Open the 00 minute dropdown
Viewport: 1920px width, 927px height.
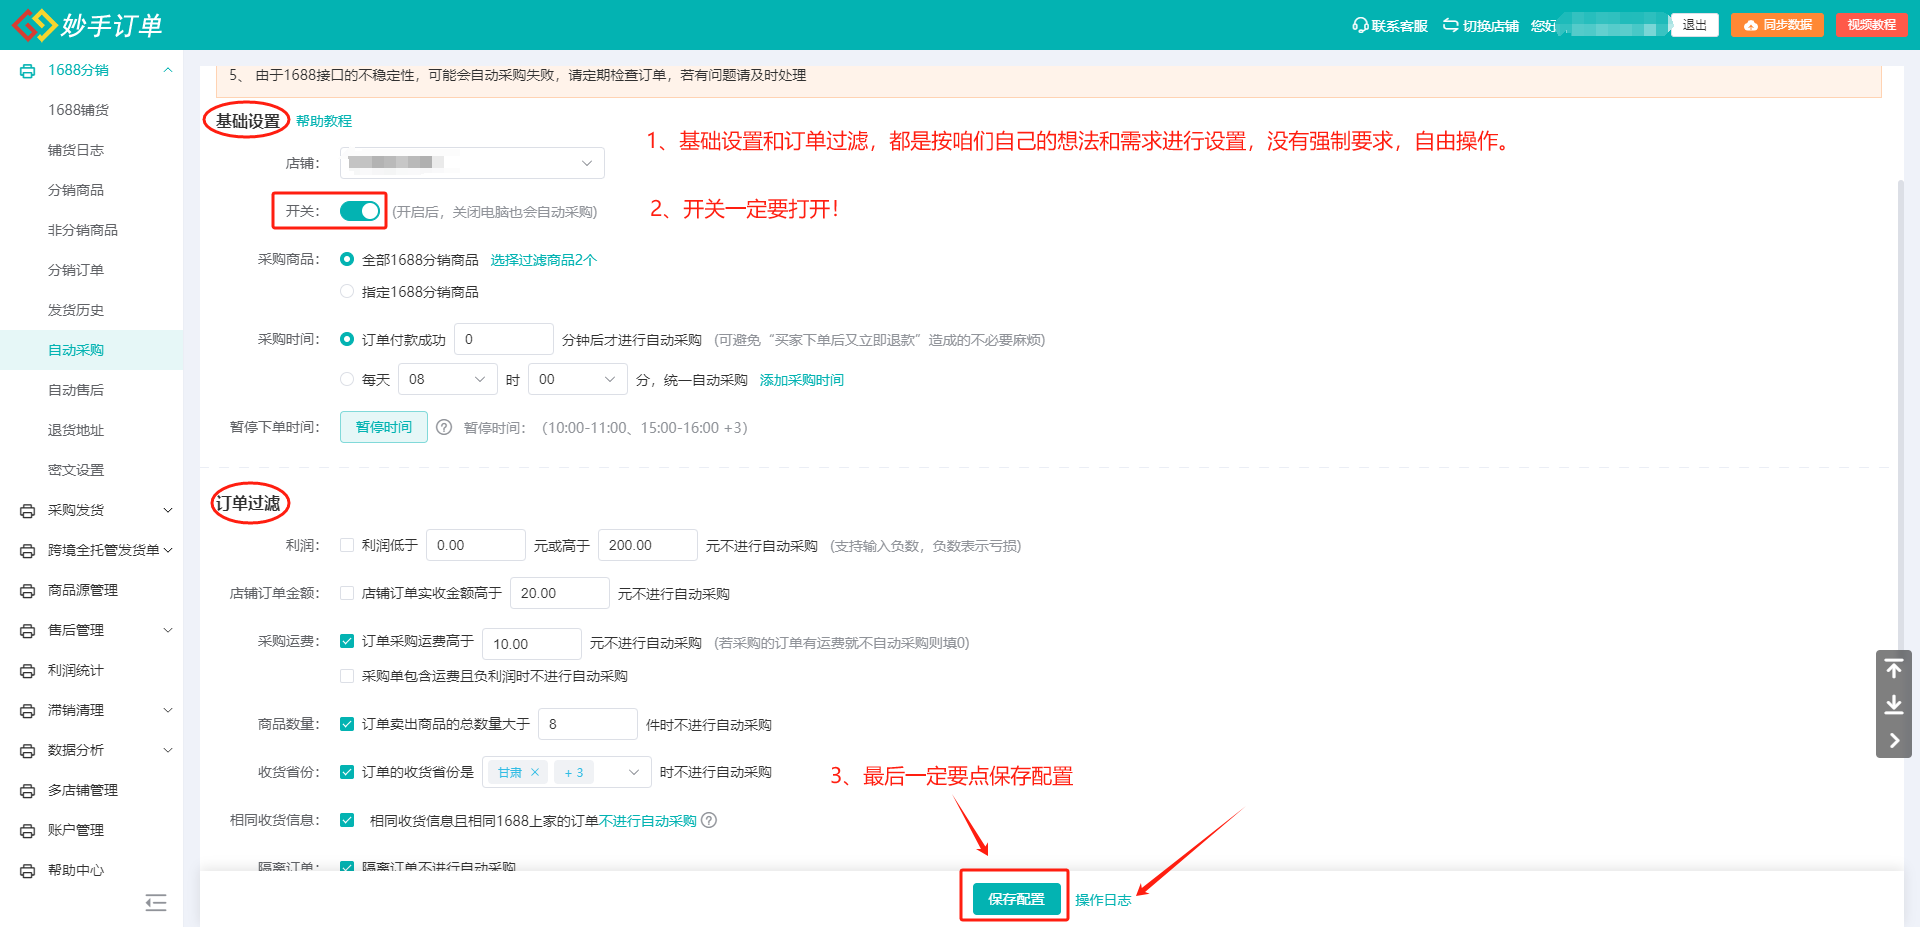[x=578, y=379]
